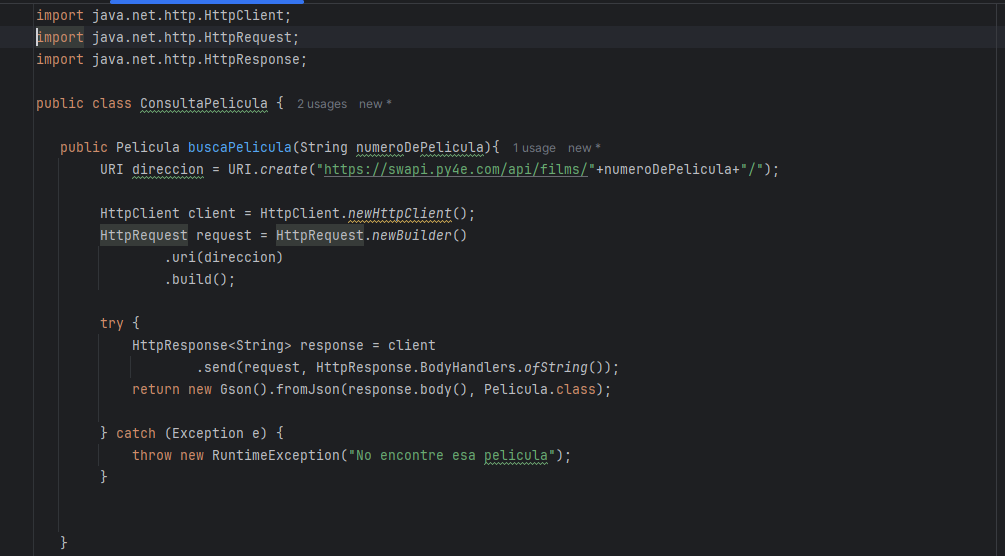Click URI.create method call
The width and height of the screenshot is (1005, 556).
pyautogui.click(x=267, y=169)
